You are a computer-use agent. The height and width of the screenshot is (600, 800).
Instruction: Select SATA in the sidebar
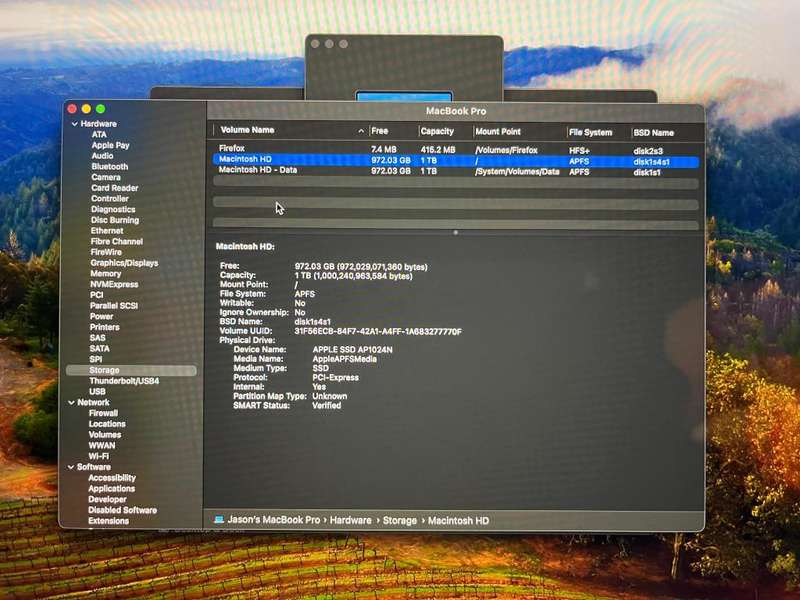click(x=99, y=348)
